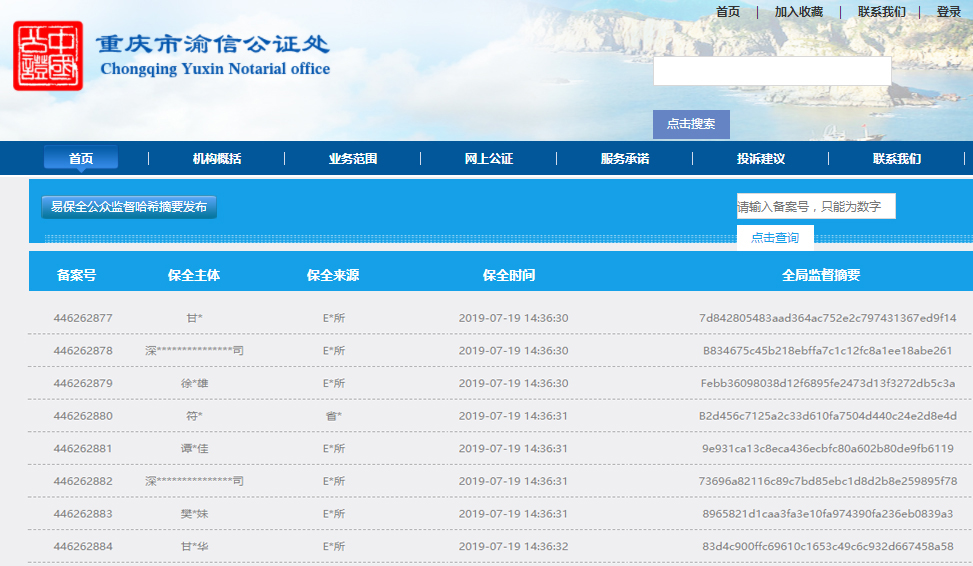Select record number 446262883
This screenshot has width=973, height=566.
click(83, 513)
